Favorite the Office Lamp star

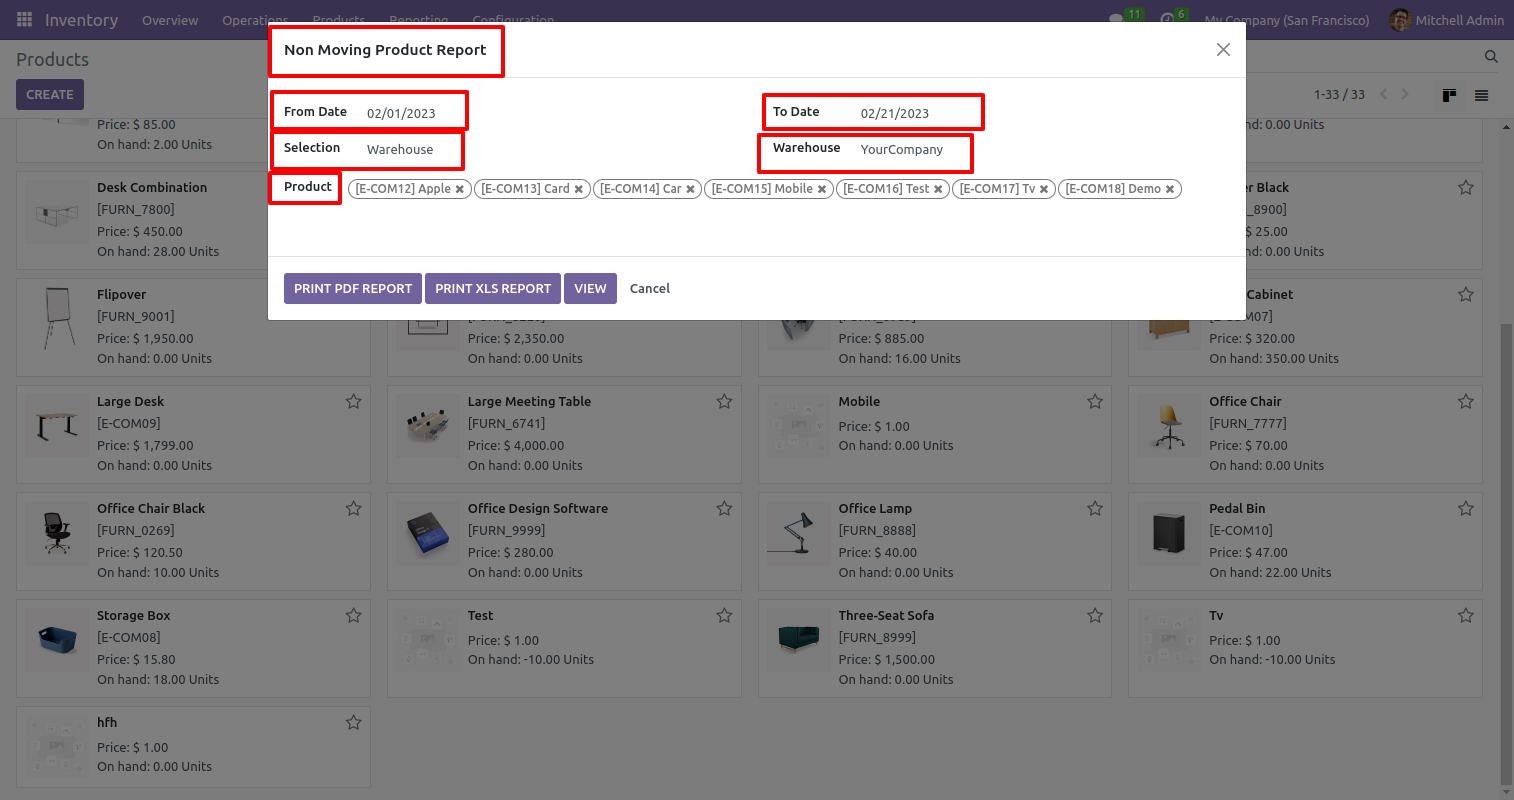1095,508
